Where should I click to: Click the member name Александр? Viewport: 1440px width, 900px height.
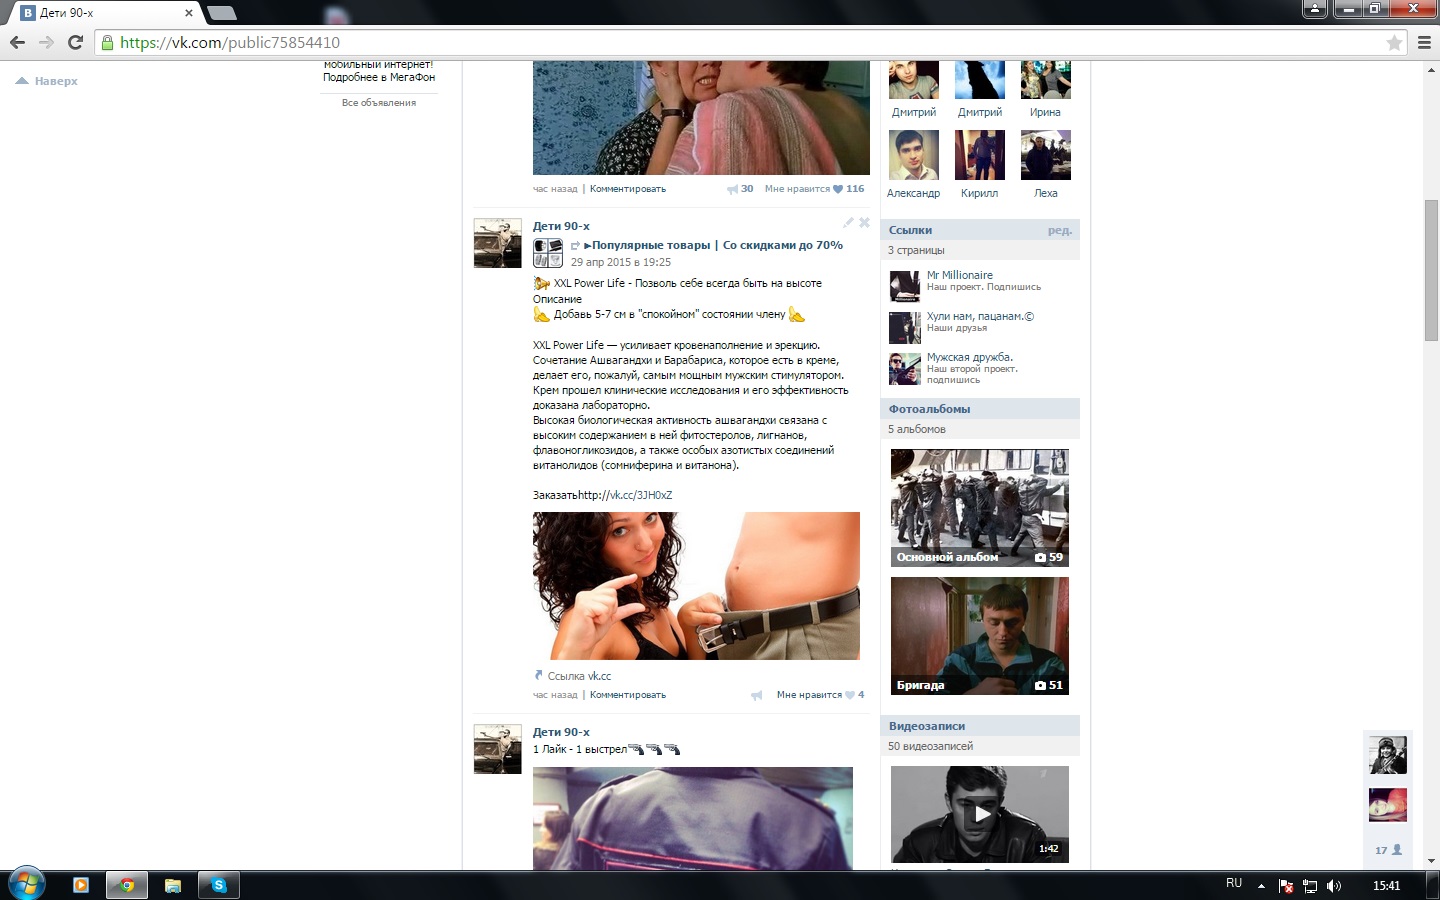(913, 193)
